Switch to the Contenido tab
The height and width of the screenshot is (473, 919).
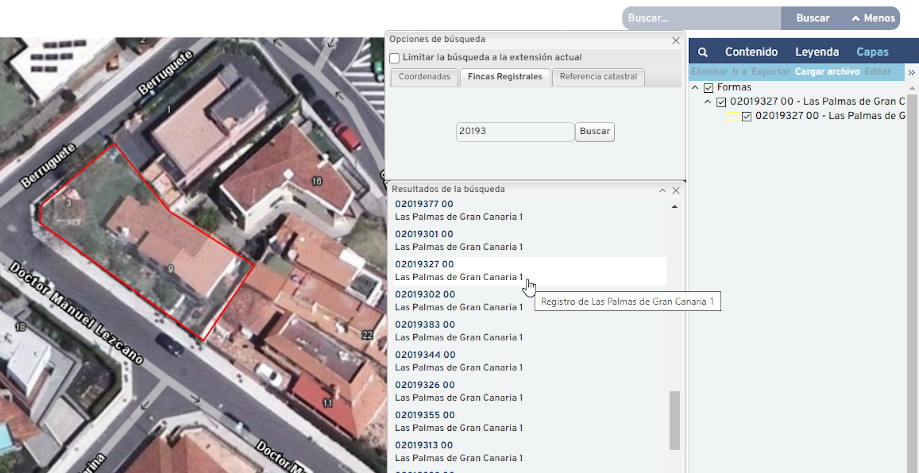click(751, 52)
